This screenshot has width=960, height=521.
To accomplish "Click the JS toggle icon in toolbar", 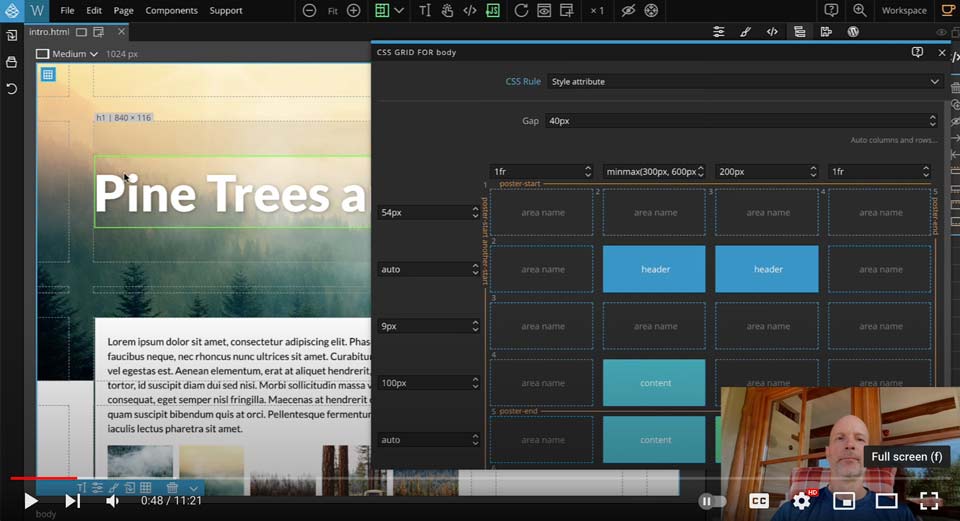I will (x=494, y=11).
